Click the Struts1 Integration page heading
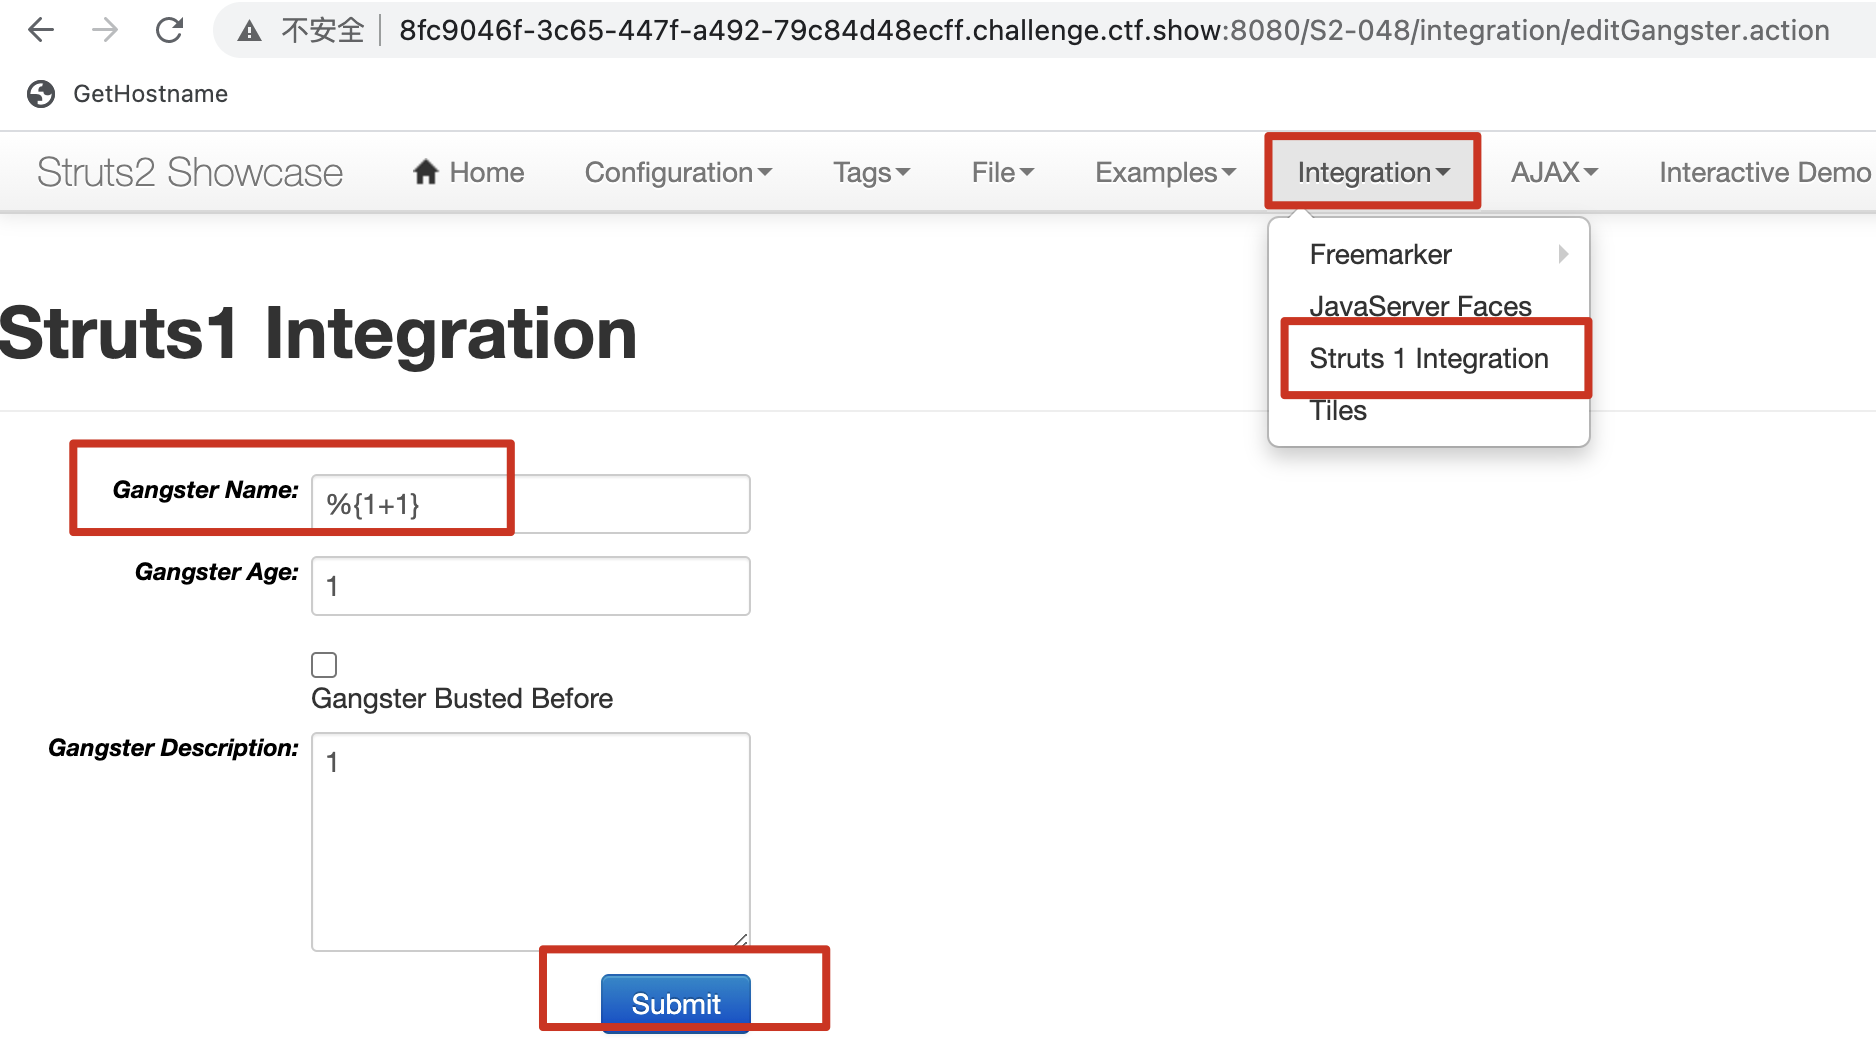1876x1062 pixels. pos(318,333)
